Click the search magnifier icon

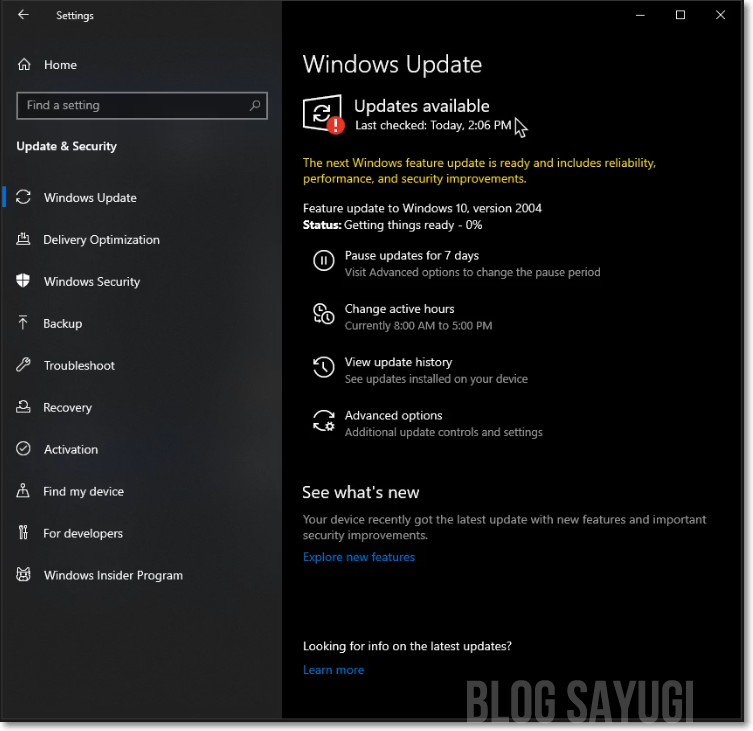click(x=255, y=105)
